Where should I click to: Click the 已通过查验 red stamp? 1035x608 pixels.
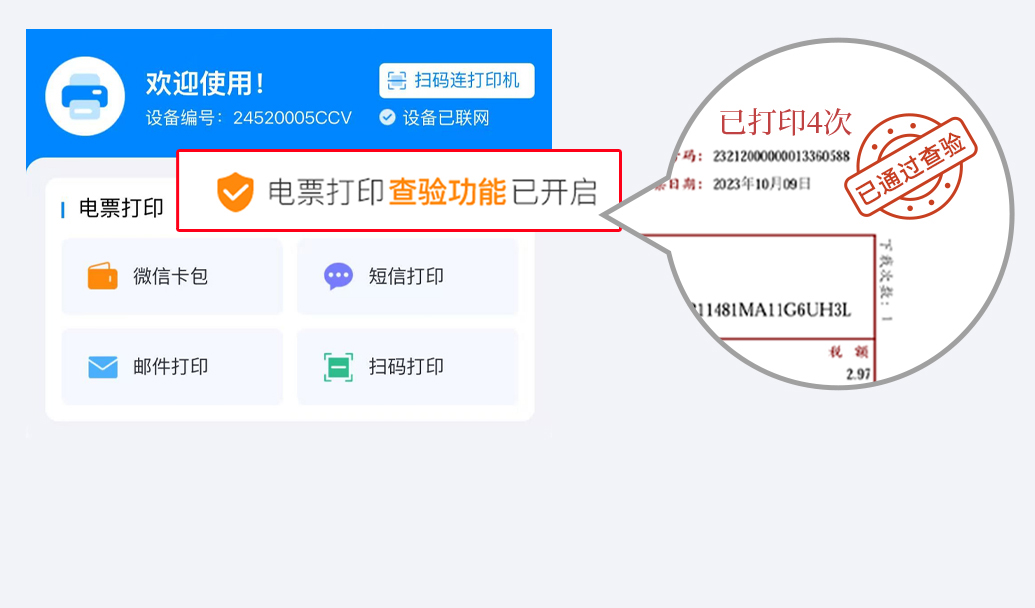(x=911, y=166)
